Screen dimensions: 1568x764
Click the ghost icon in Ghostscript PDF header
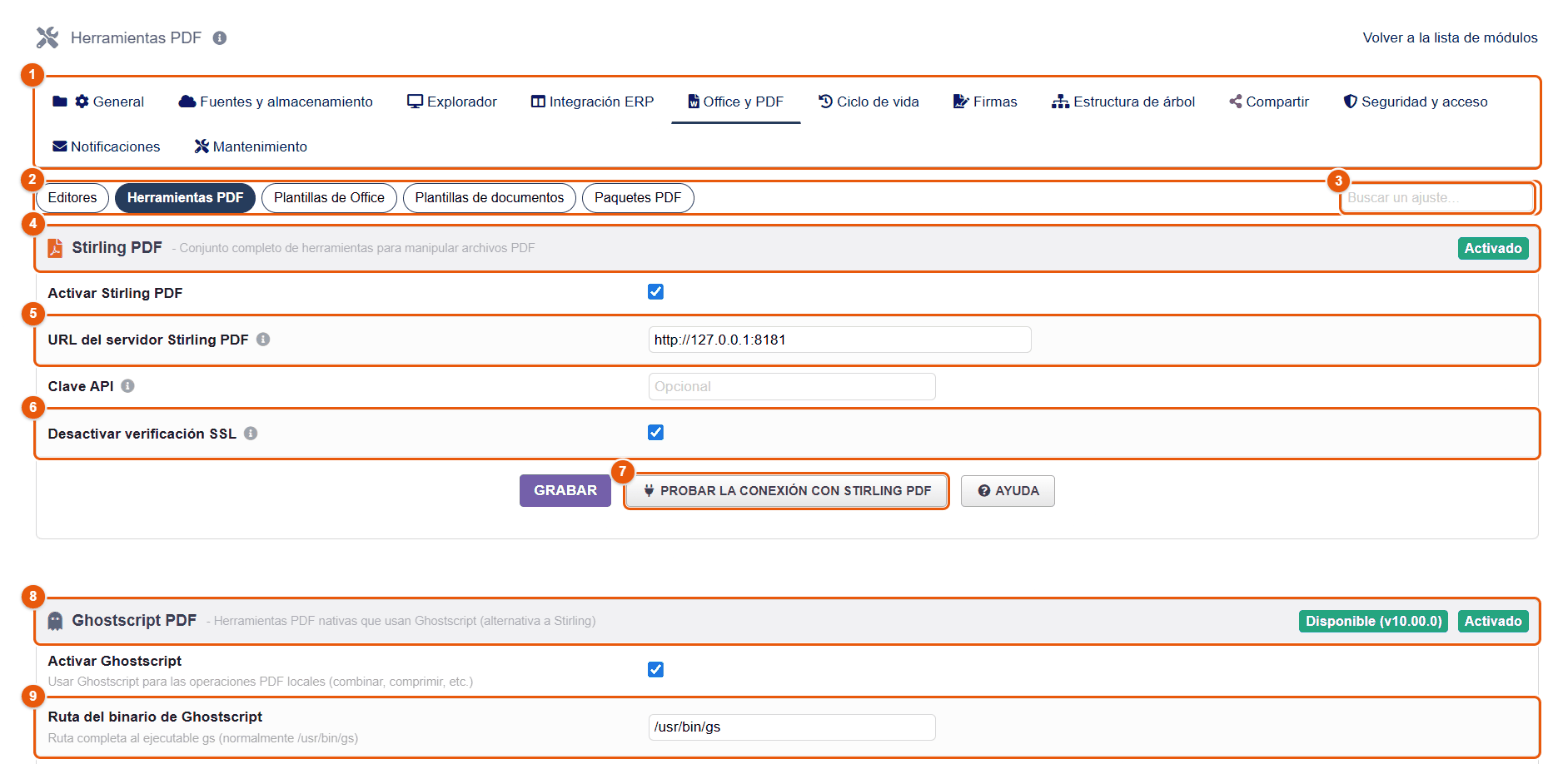56,621
